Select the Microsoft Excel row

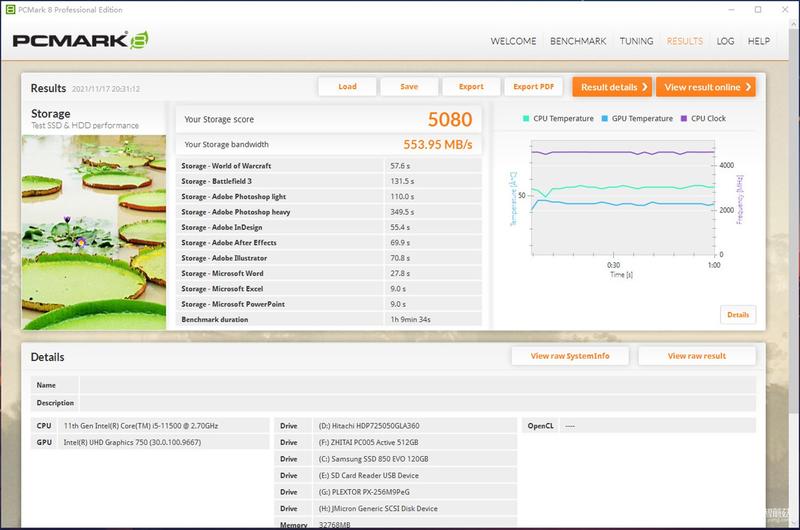[x=329, y=288]
